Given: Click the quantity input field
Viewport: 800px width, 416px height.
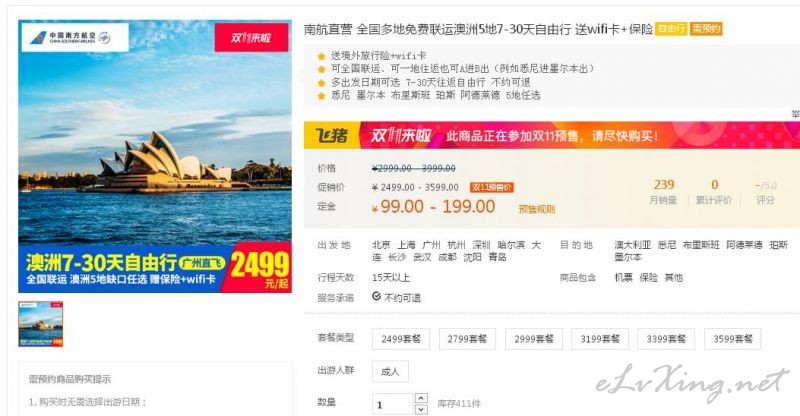Looking at the screenshot, I should (x=394, y=404).
